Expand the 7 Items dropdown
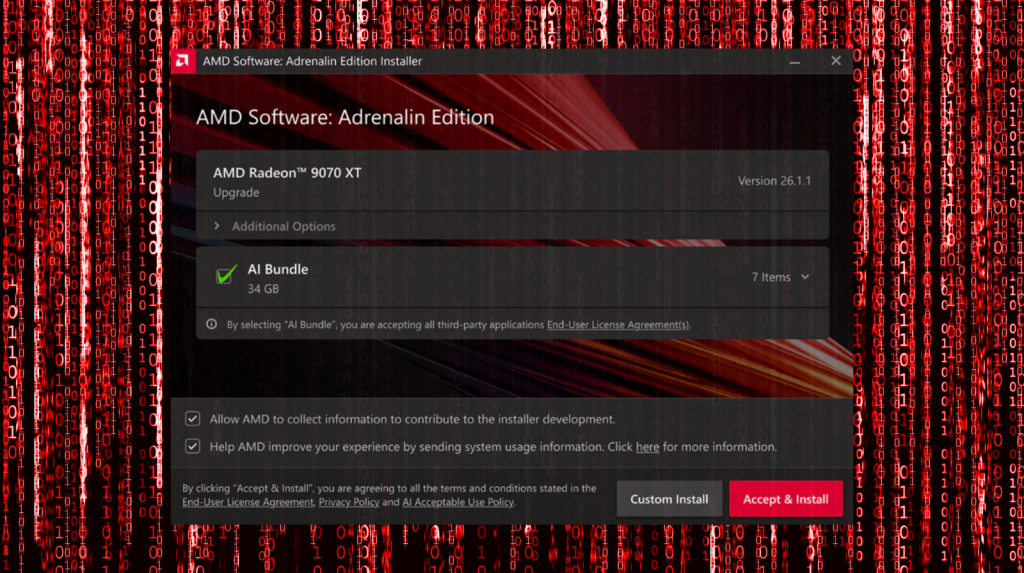The image size is (1024, 573). [x=780, y=277]
